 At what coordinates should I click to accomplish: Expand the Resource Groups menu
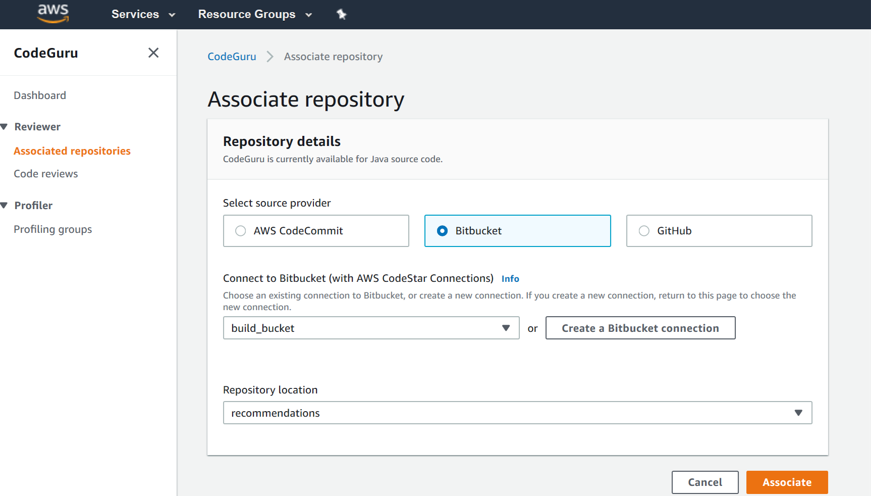tap(255, 14)
